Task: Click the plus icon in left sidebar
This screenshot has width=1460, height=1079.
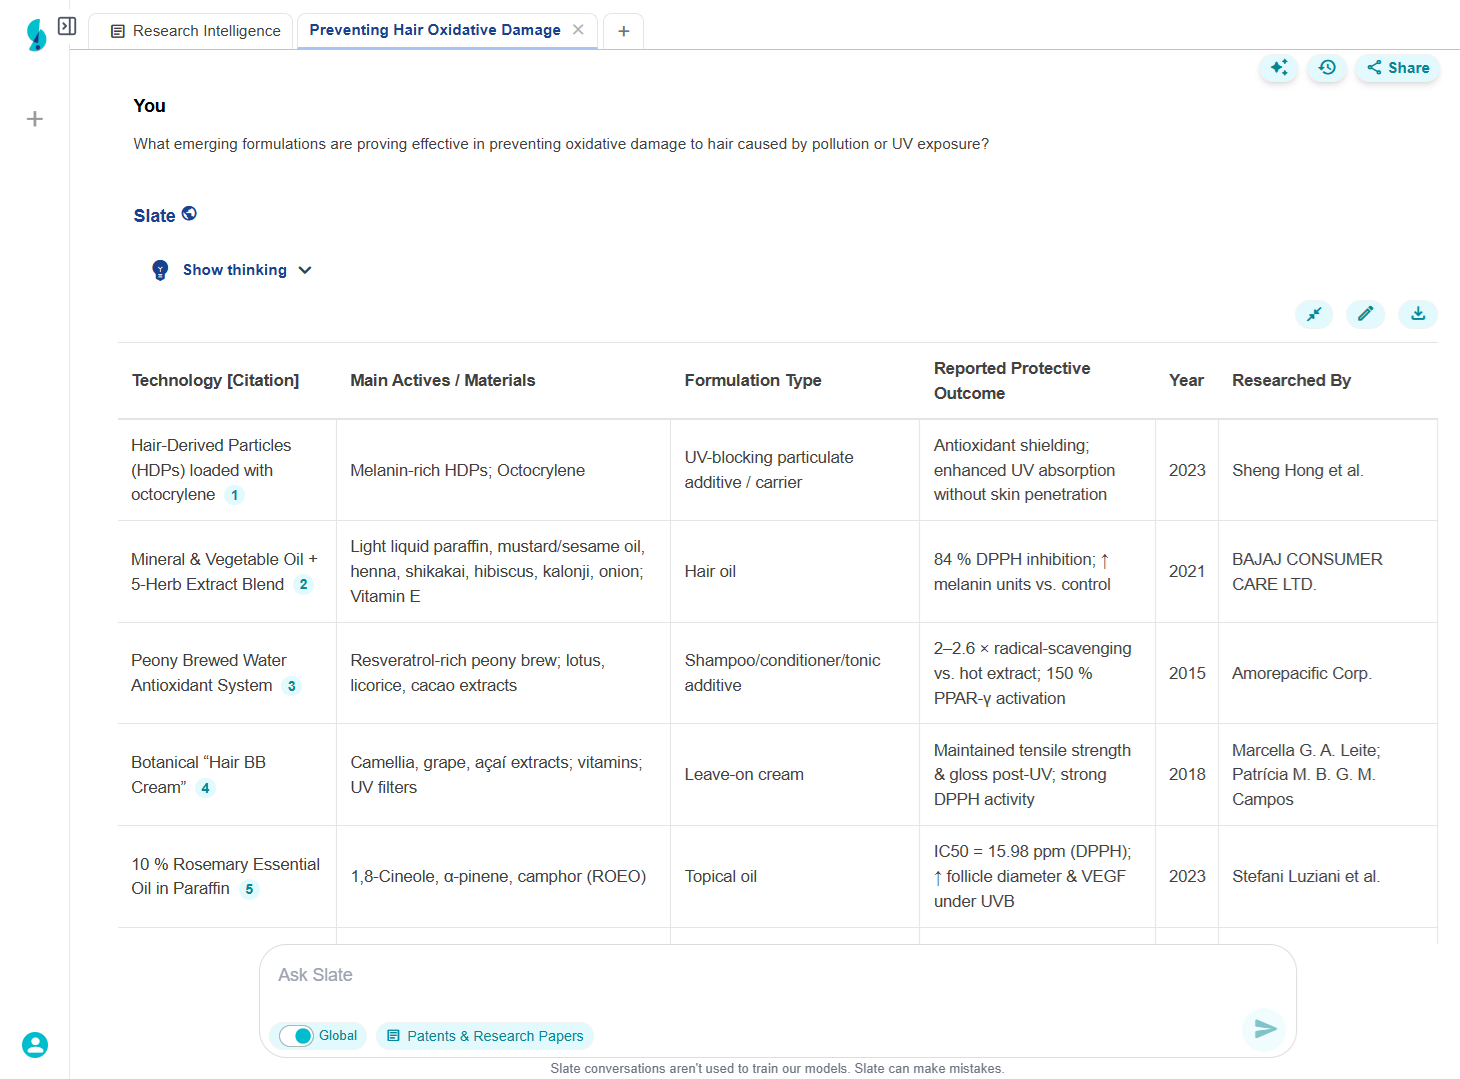Action: (35, 119)
